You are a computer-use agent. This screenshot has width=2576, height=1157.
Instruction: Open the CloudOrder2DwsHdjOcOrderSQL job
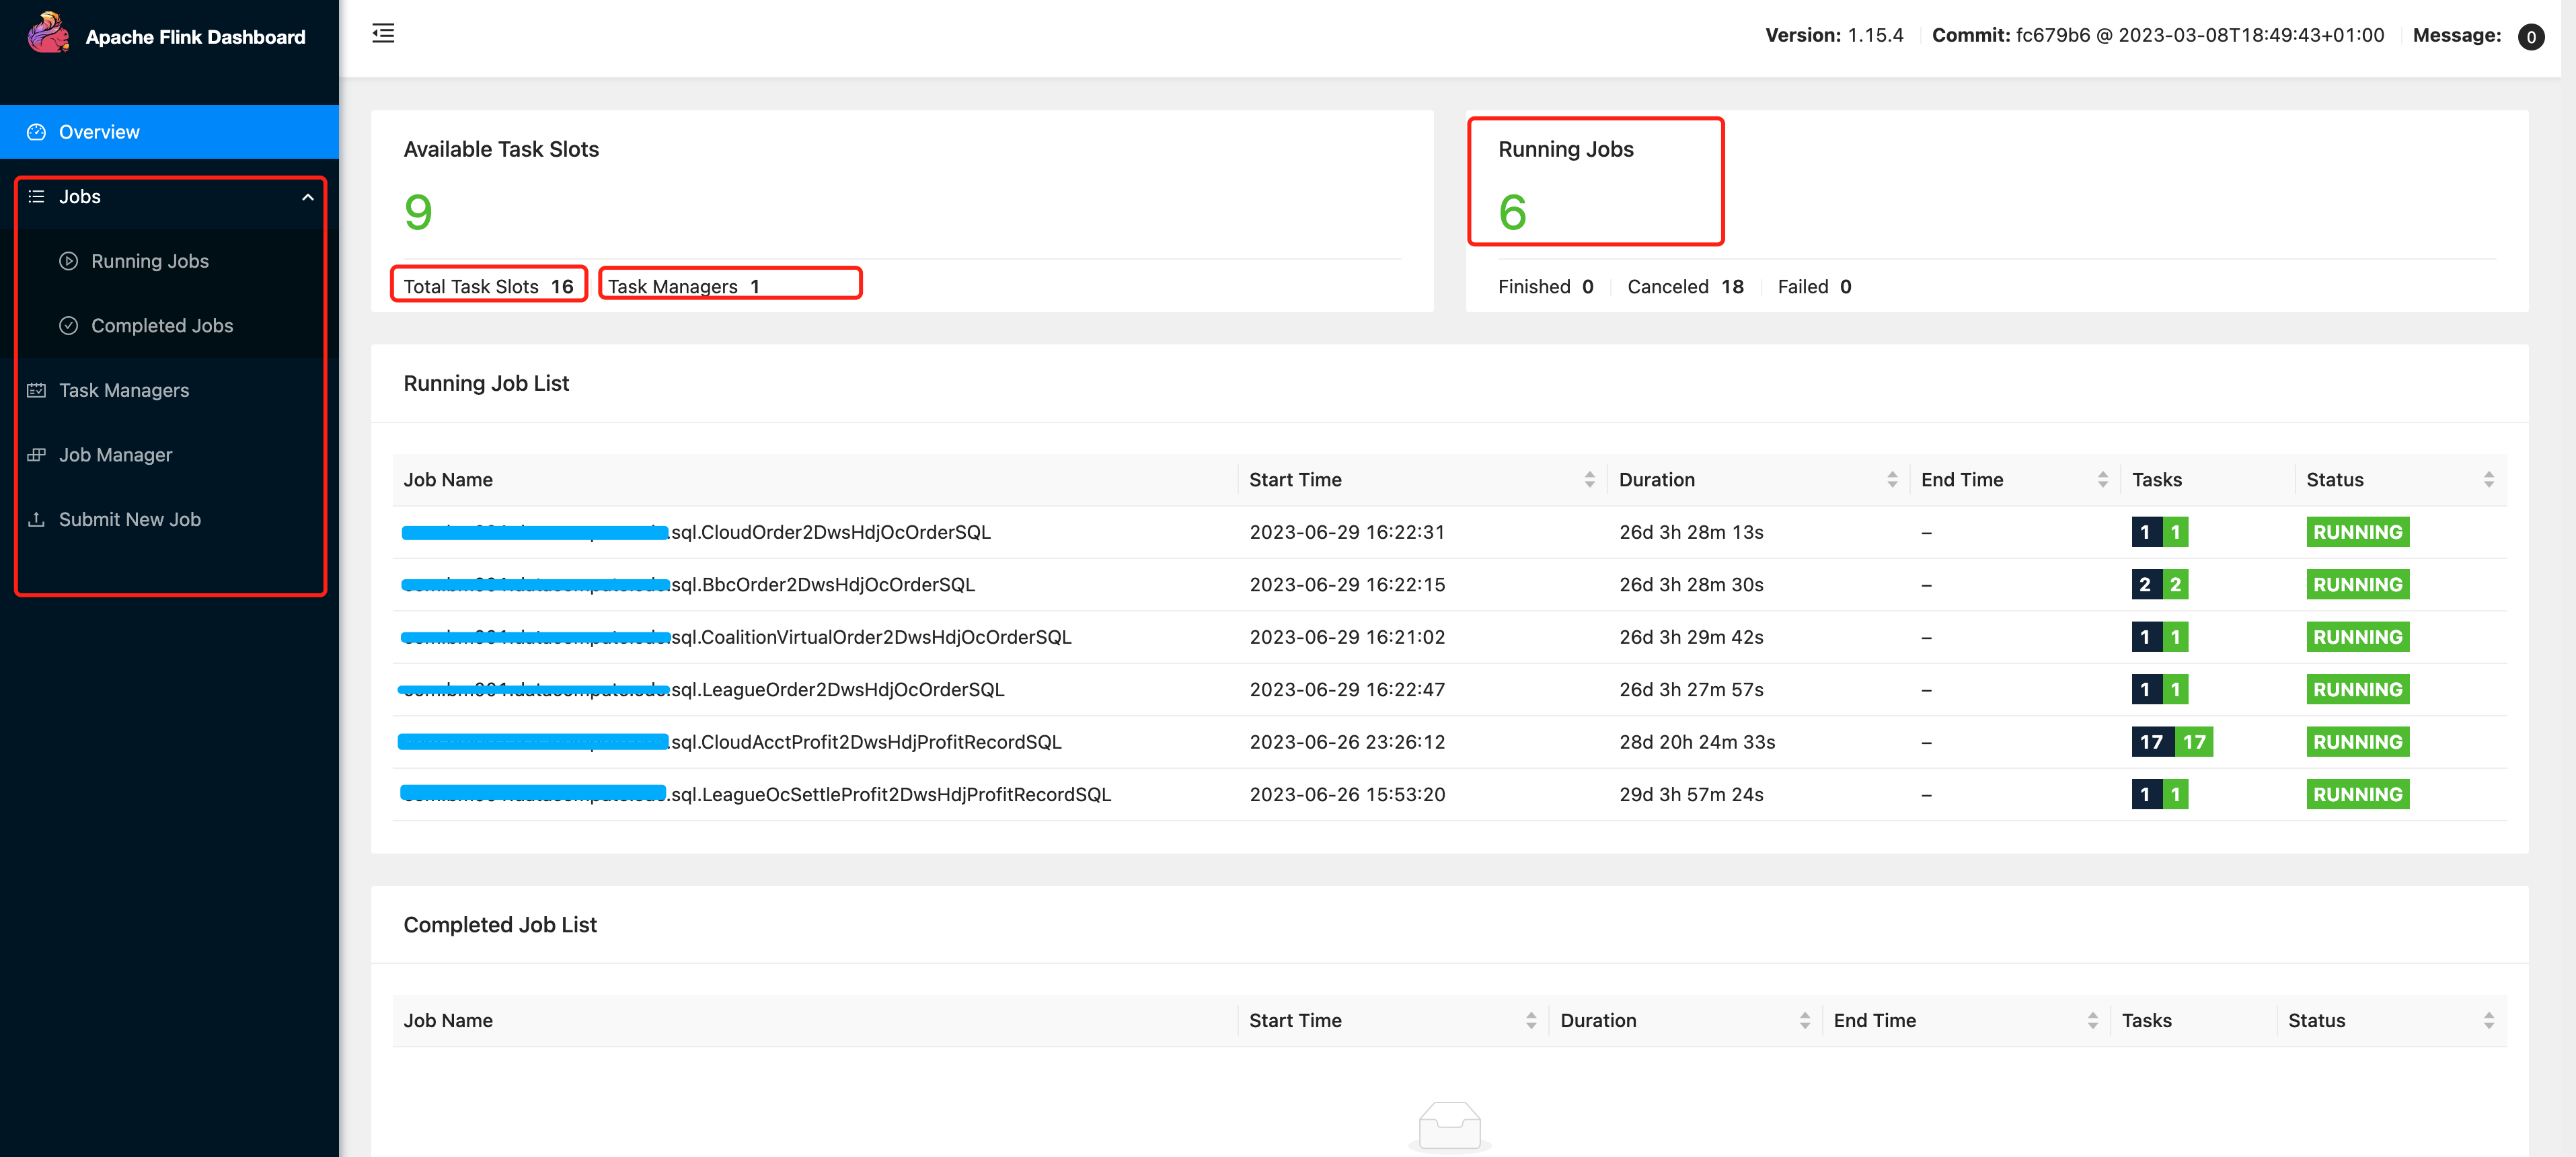coord(830,532)
